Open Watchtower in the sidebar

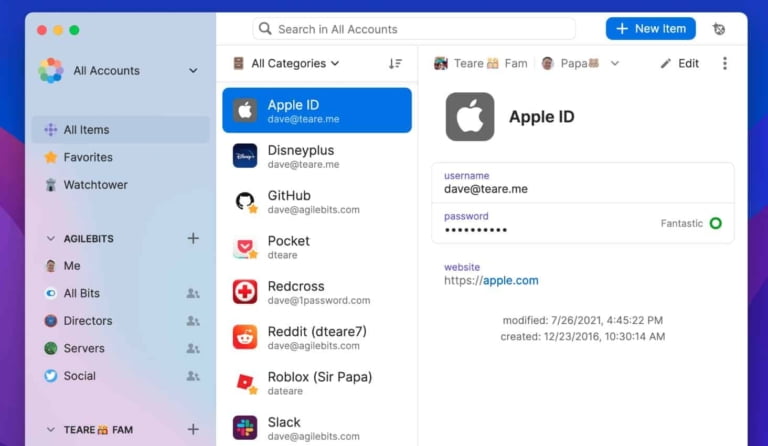(x=120, y=185)
